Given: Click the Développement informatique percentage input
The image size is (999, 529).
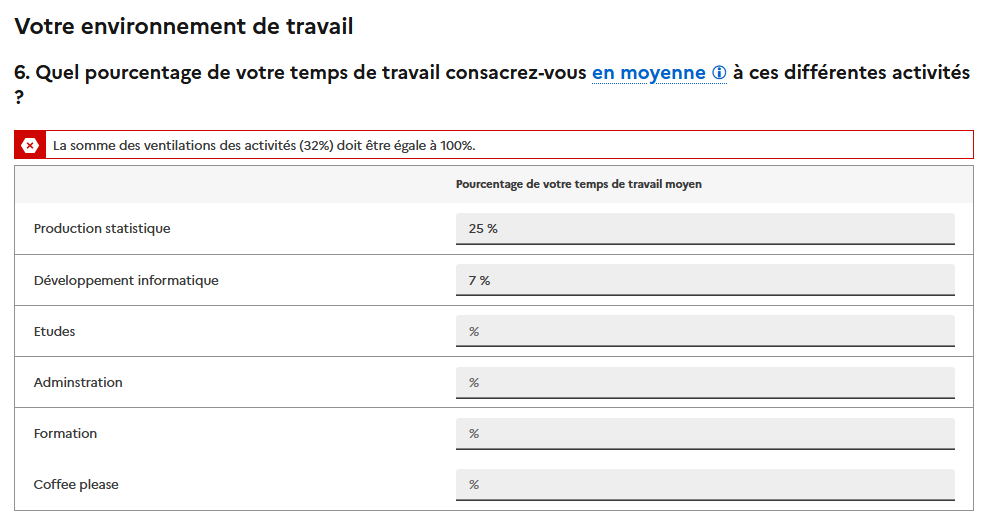Looking at the screenshot, I should coord(704,280).
